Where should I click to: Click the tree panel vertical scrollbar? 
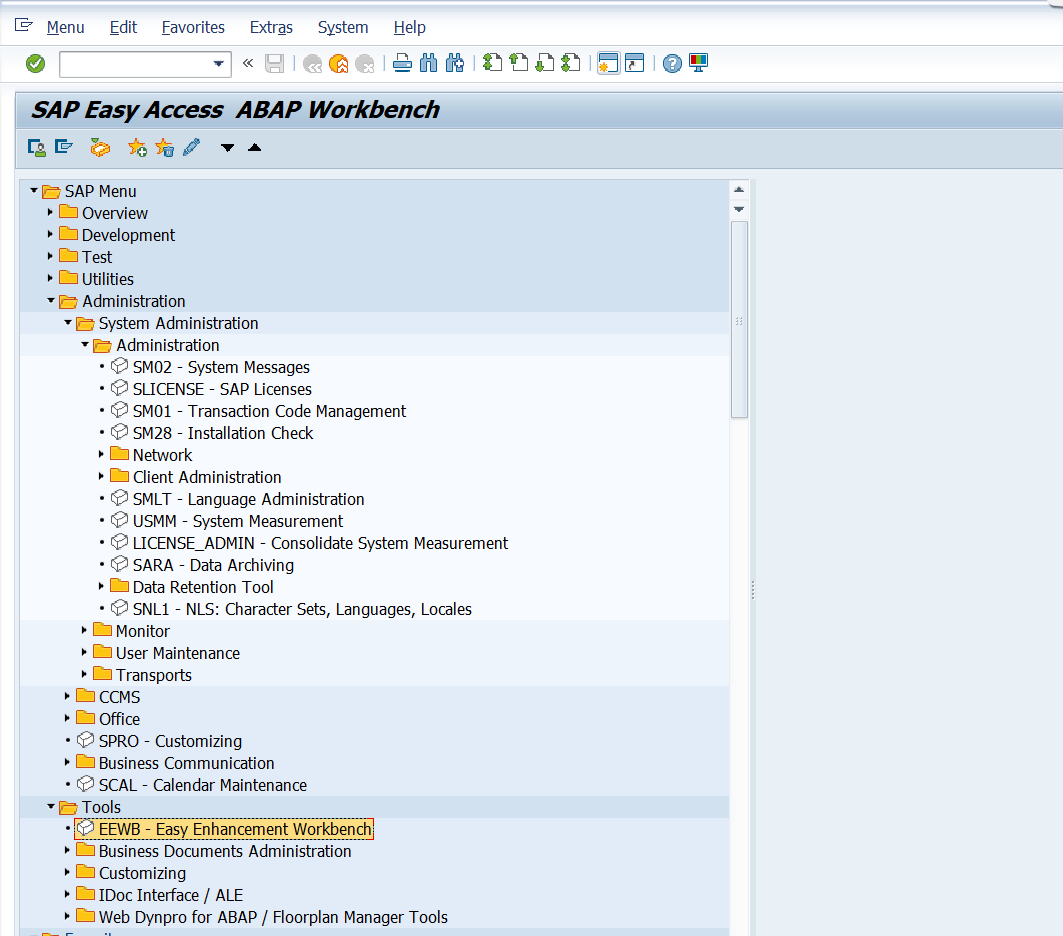(x=739, y=318)
